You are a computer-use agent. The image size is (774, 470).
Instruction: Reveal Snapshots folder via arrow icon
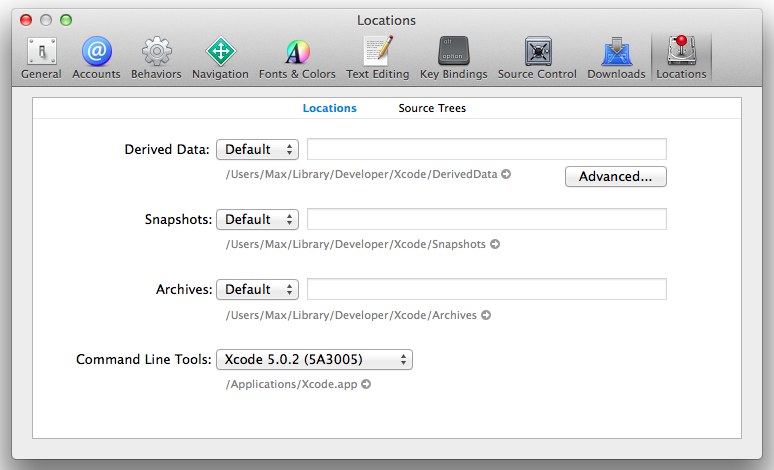pyautogui.click(x=495, y=244)
